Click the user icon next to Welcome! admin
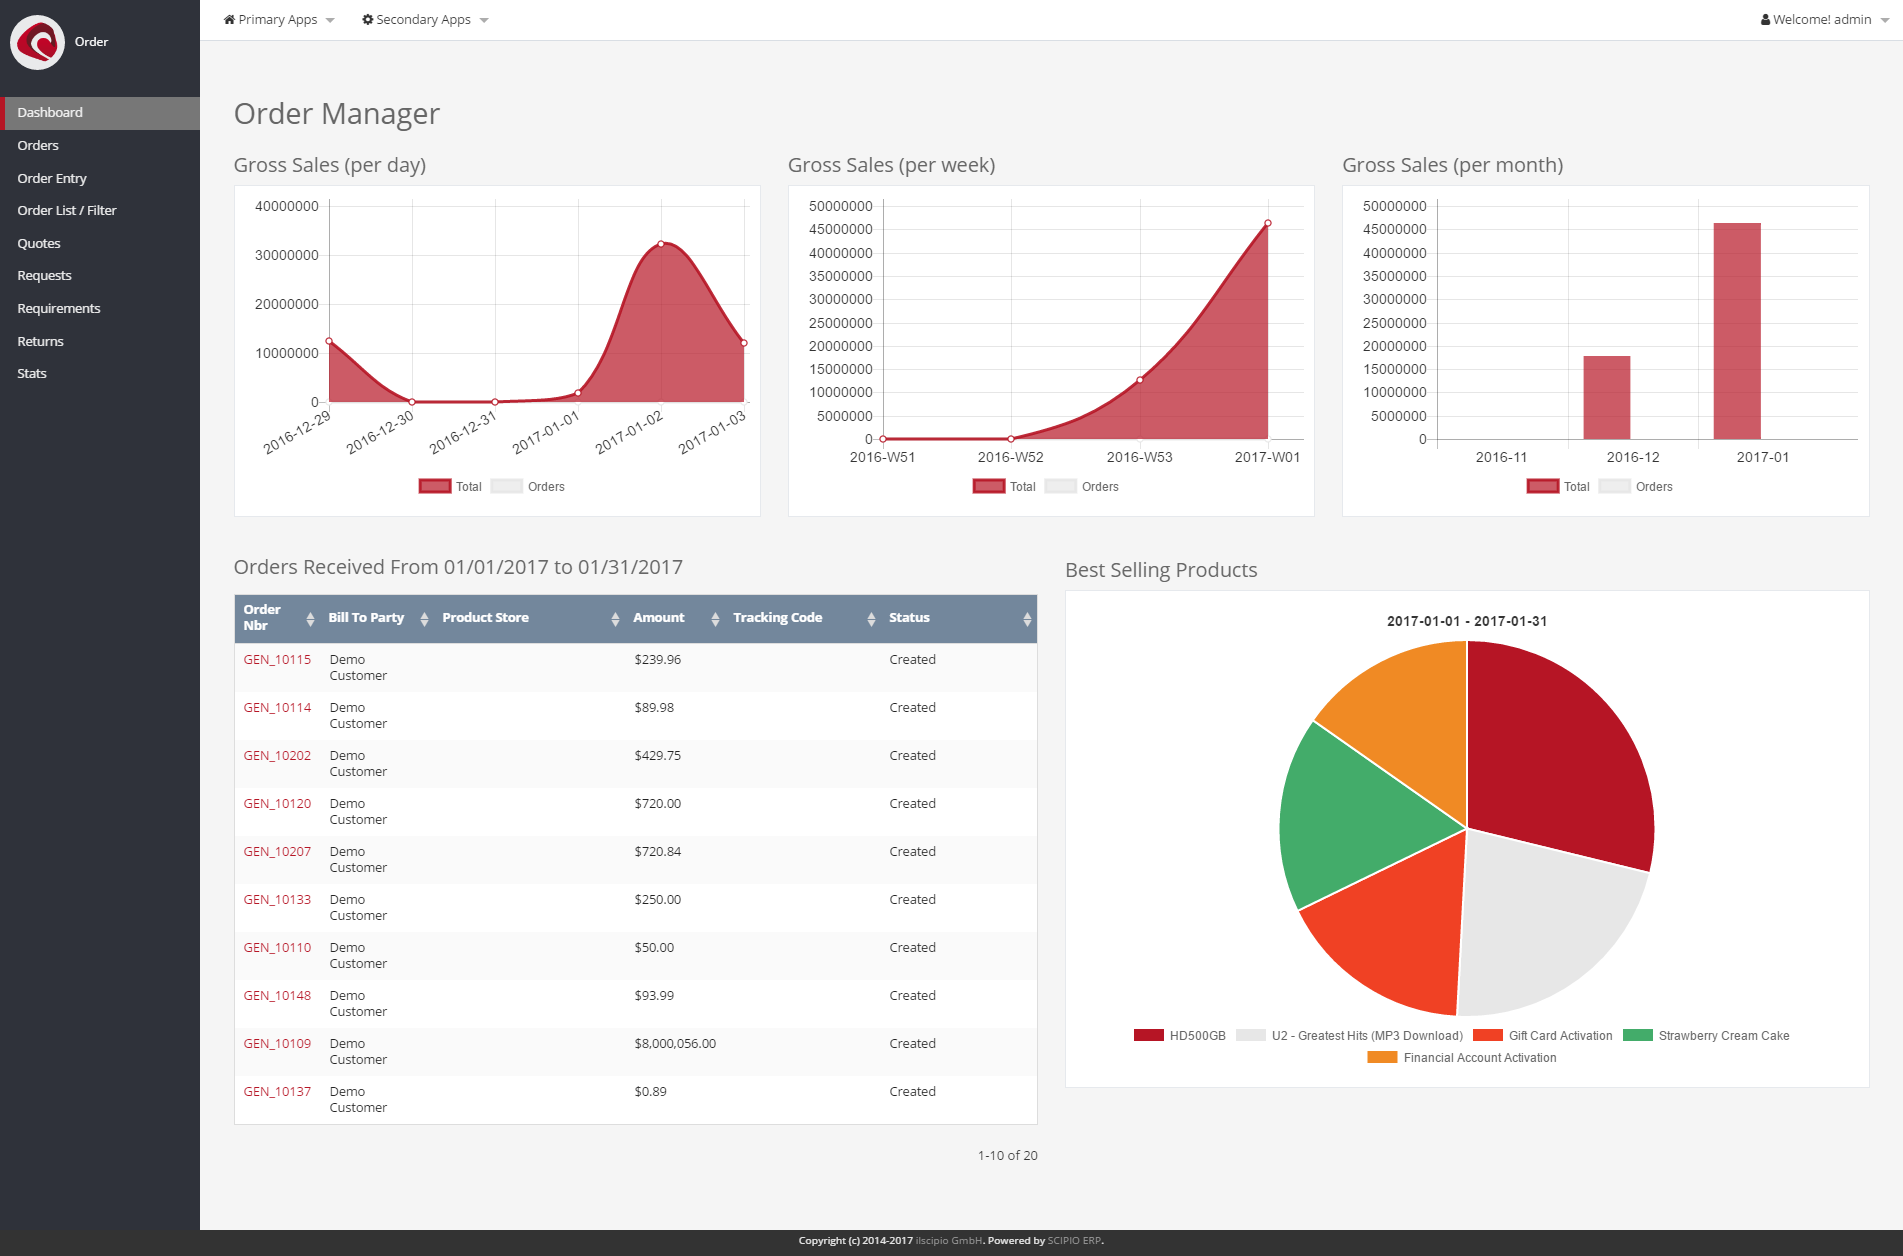This screenshot has height=1256, width=1903. coord(1766,19)
